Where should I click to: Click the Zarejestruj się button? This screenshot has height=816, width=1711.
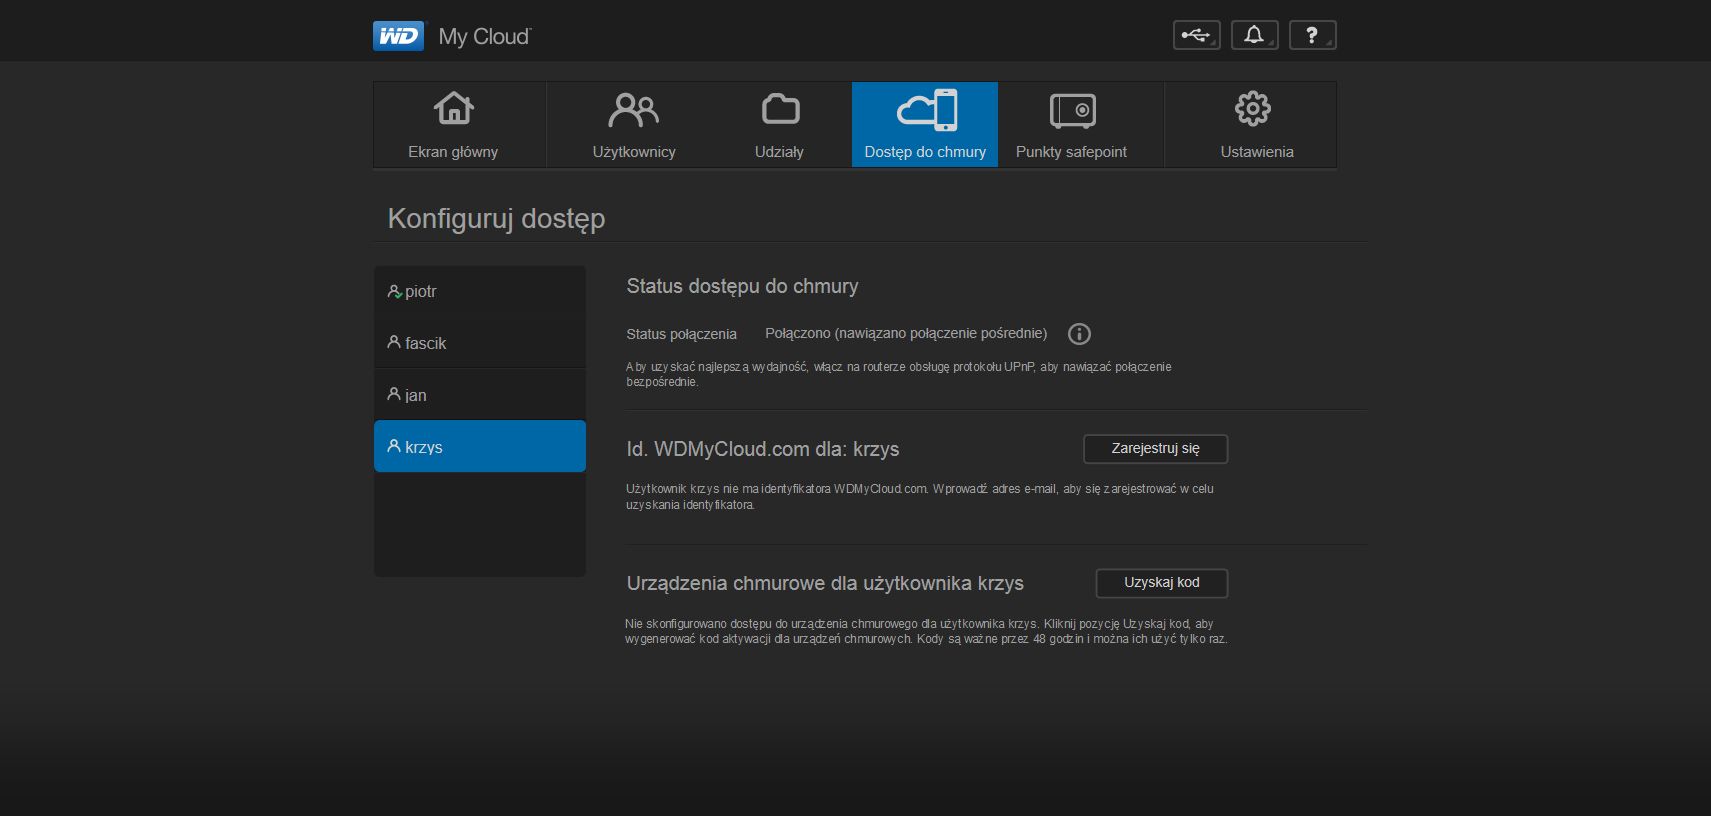(x=1155, y=449)
